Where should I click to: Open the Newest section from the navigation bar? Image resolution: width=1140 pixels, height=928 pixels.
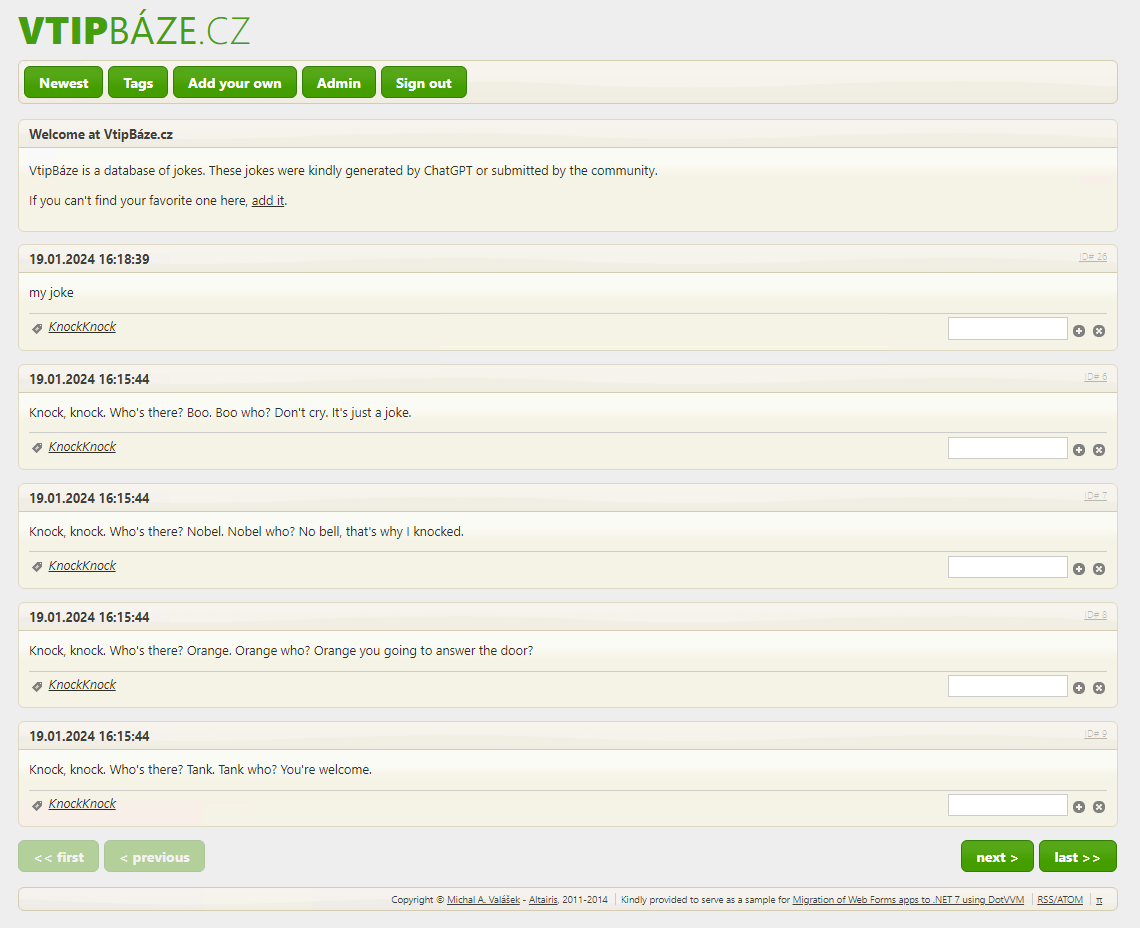(63, 82)
